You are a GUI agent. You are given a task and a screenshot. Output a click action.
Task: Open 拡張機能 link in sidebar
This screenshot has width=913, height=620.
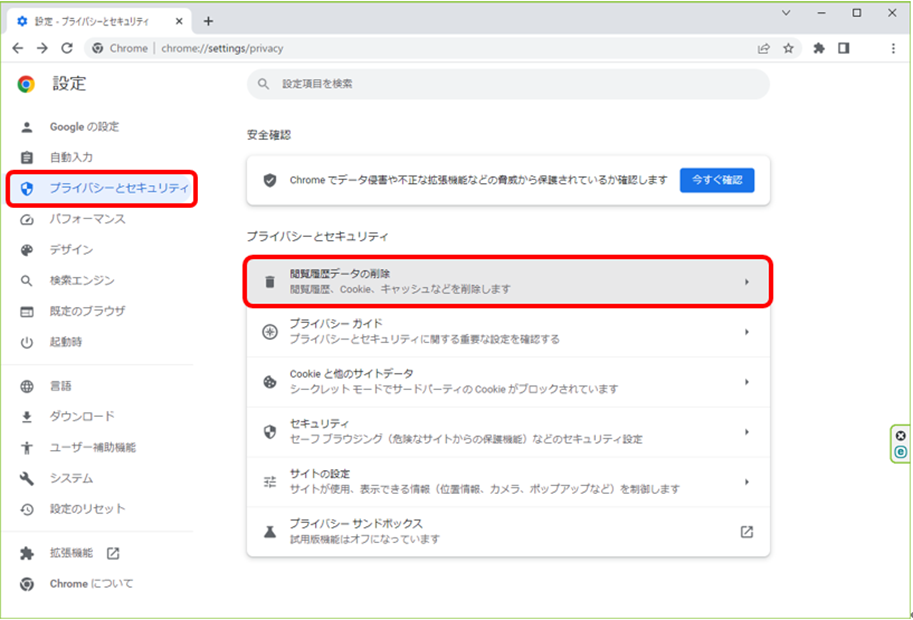click(x=71, y=553)
